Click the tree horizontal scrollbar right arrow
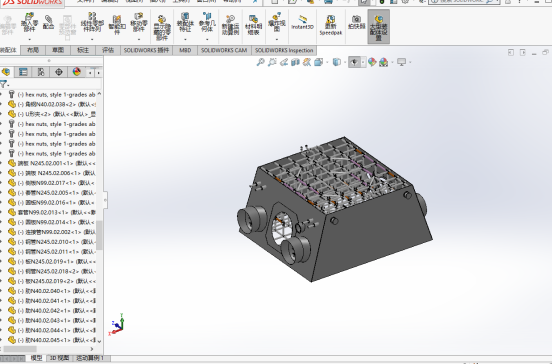 (x=92, y=349)
